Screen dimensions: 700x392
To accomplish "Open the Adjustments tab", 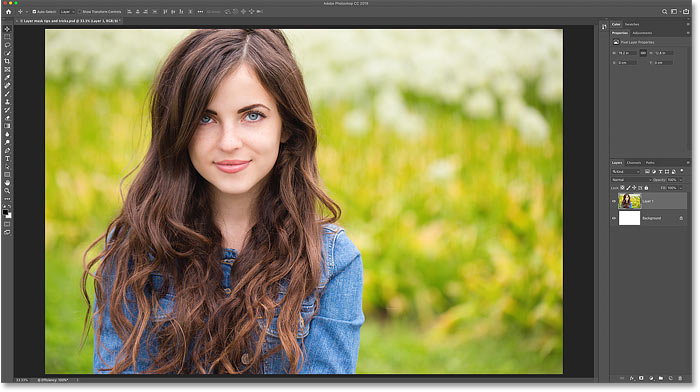I will click(x=642, y=33).
